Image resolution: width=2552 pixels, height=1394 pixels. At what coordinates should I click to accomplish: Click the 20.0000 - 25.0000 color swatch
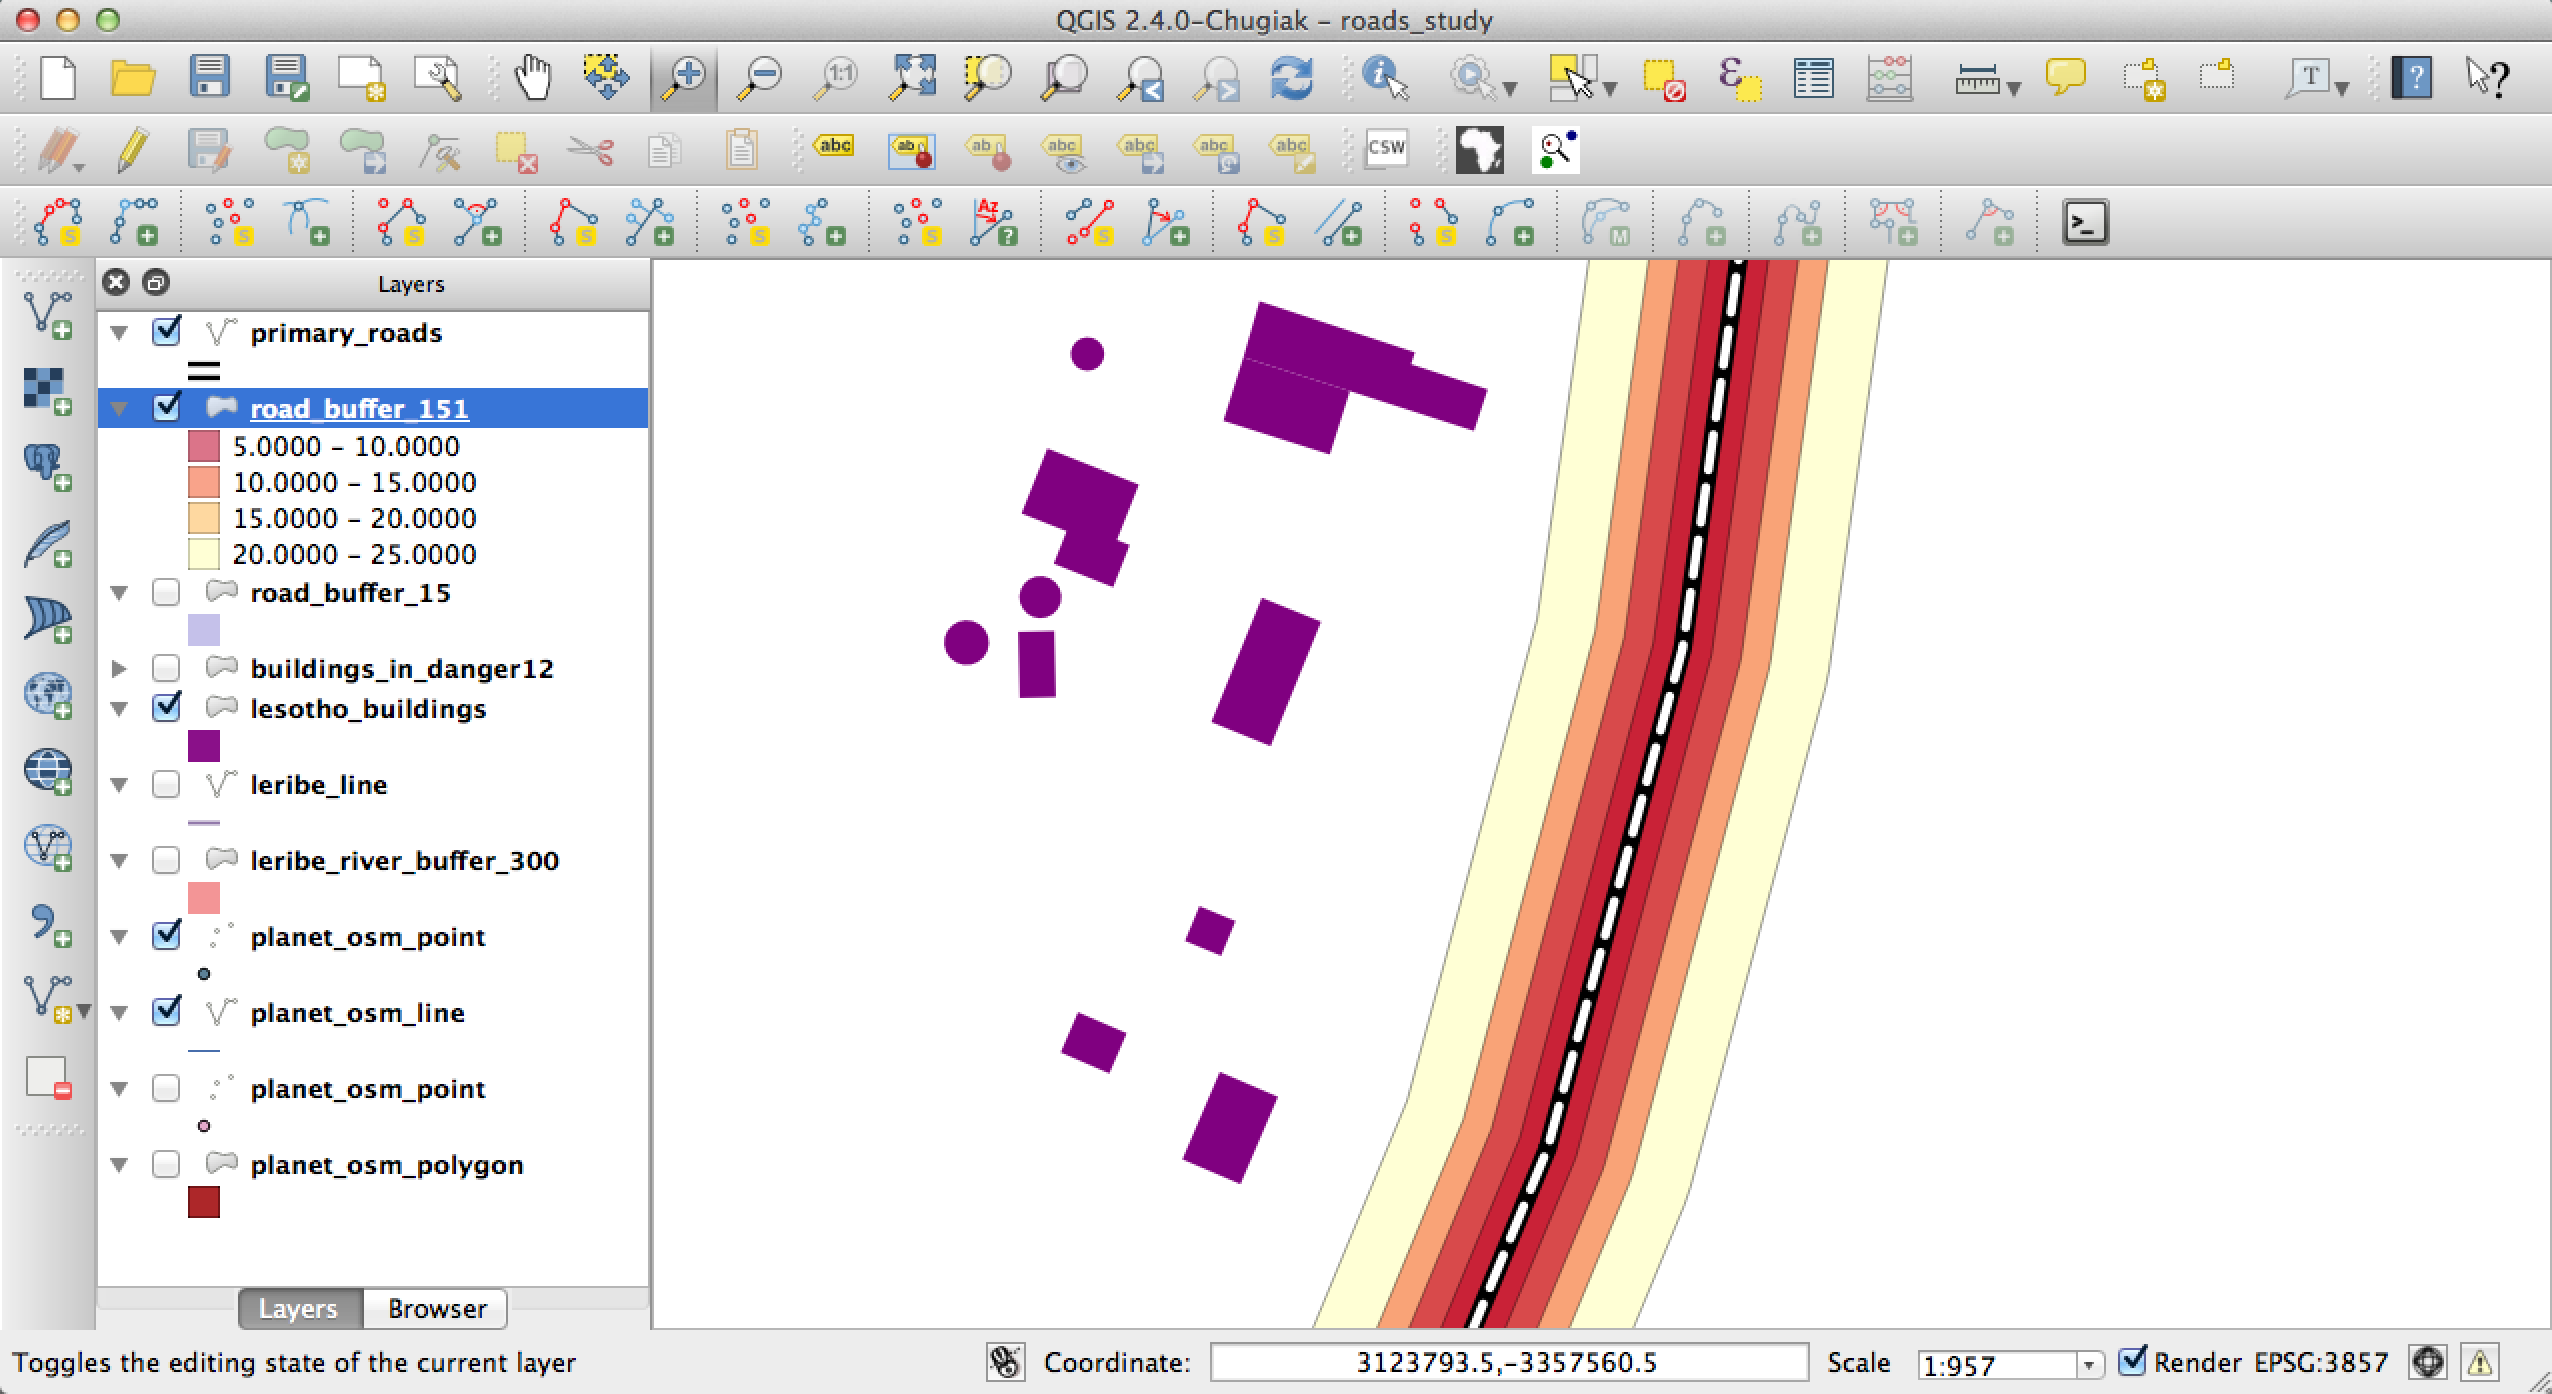pos(203,554)
